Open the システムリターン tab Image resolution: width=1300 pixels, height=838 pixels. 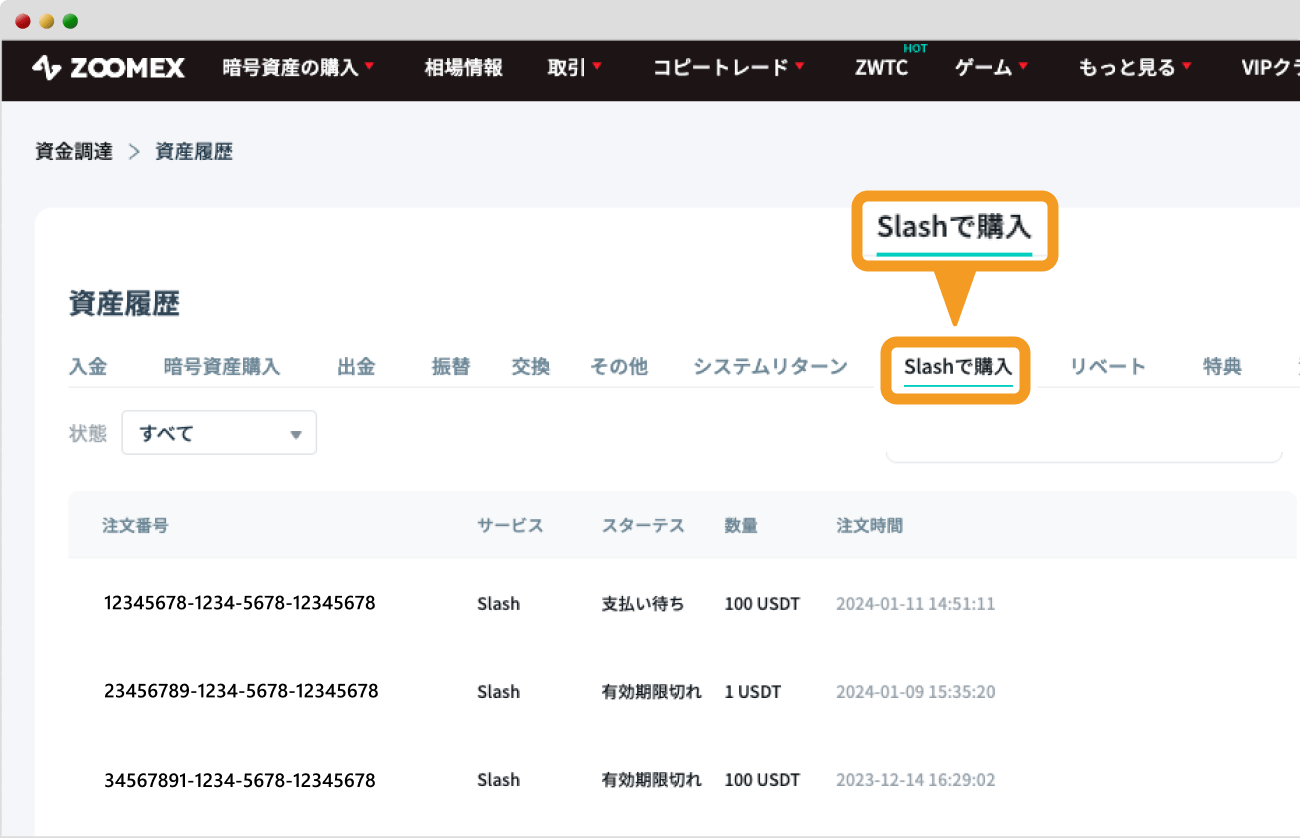click(771, 367)
